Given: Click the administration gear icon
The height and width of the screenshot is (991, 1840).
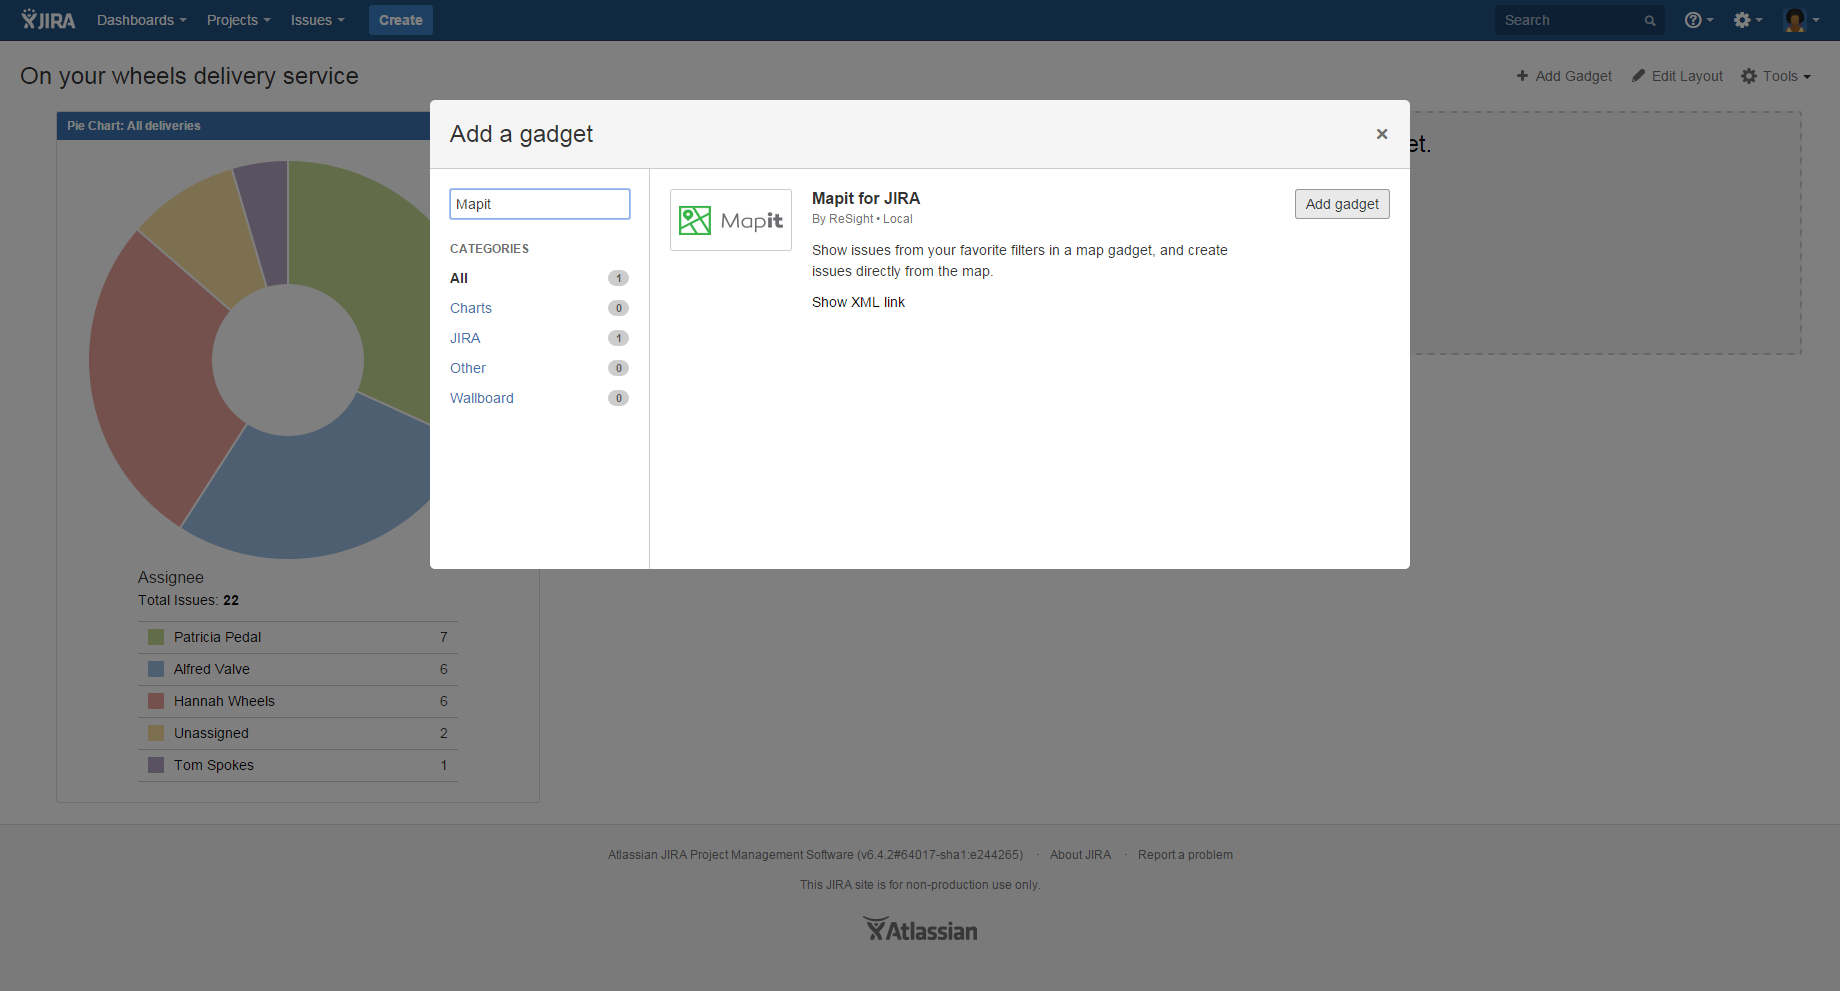Looking at the screenshot, I should pyautogui.click(x=1744, y=19).
